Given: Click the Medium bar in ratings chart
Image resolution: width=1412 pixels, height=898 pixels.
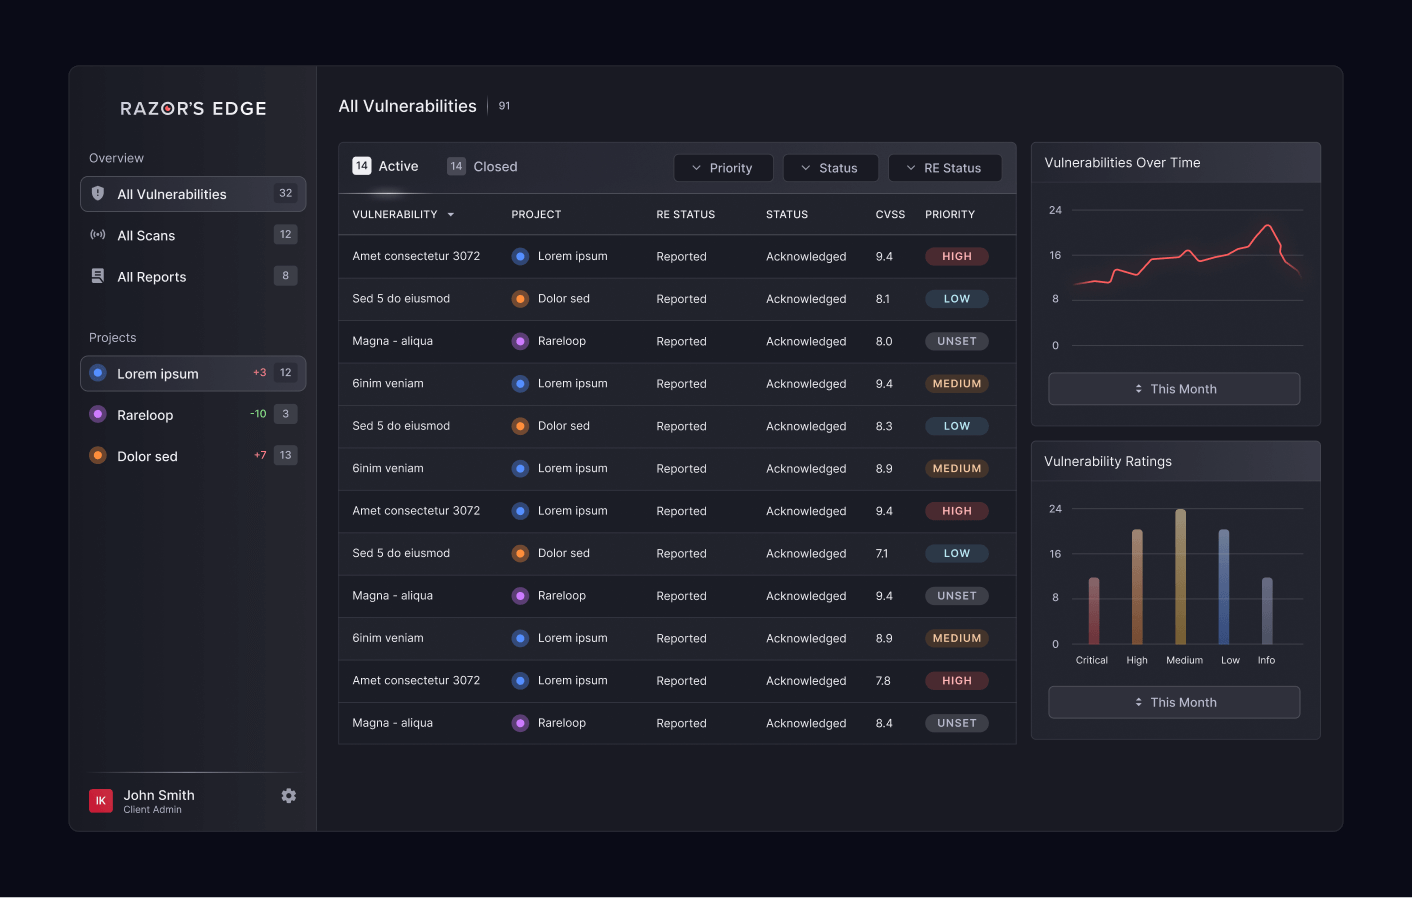Looking at the screenshot, I should pyautogui.click(x=1180, y=577).
